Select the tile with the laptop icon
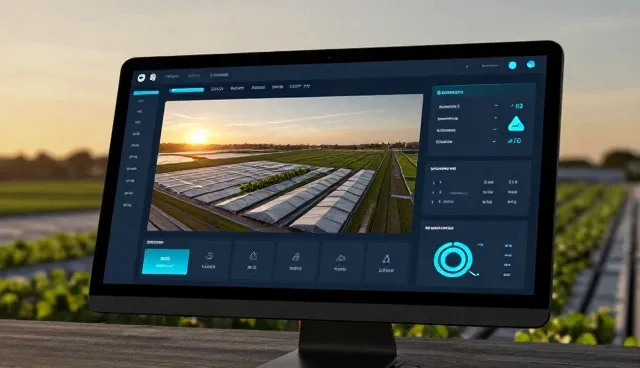640x368 pixels. pyautogui.click(x=209, y=260)
